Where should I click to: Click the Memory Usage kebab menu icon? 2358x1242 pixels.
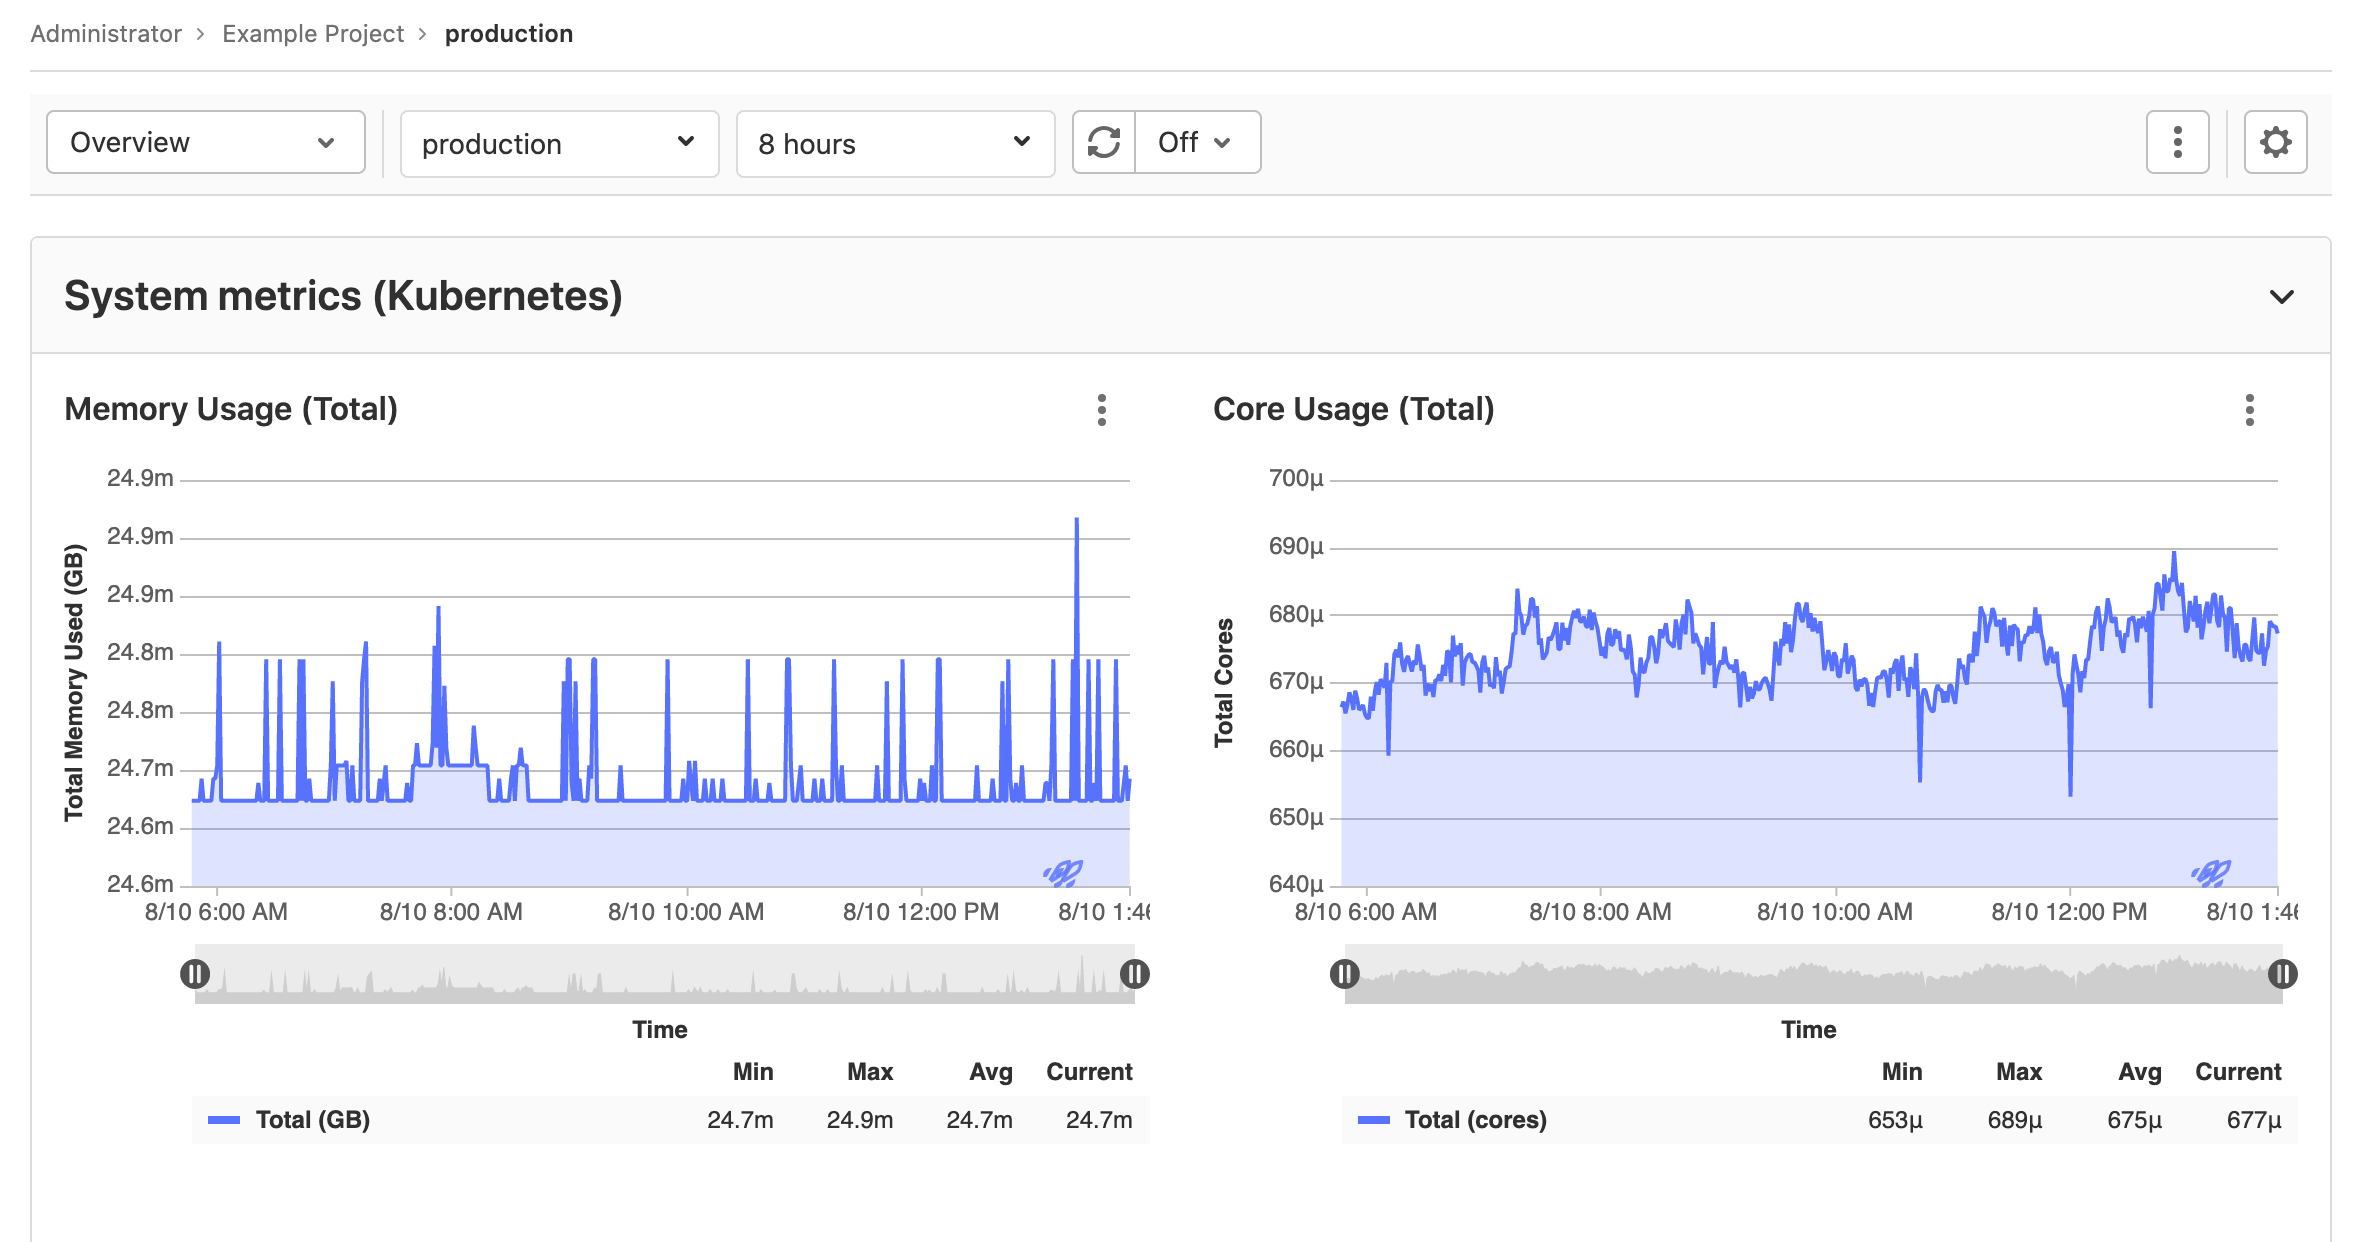[x=1101, y=410]
